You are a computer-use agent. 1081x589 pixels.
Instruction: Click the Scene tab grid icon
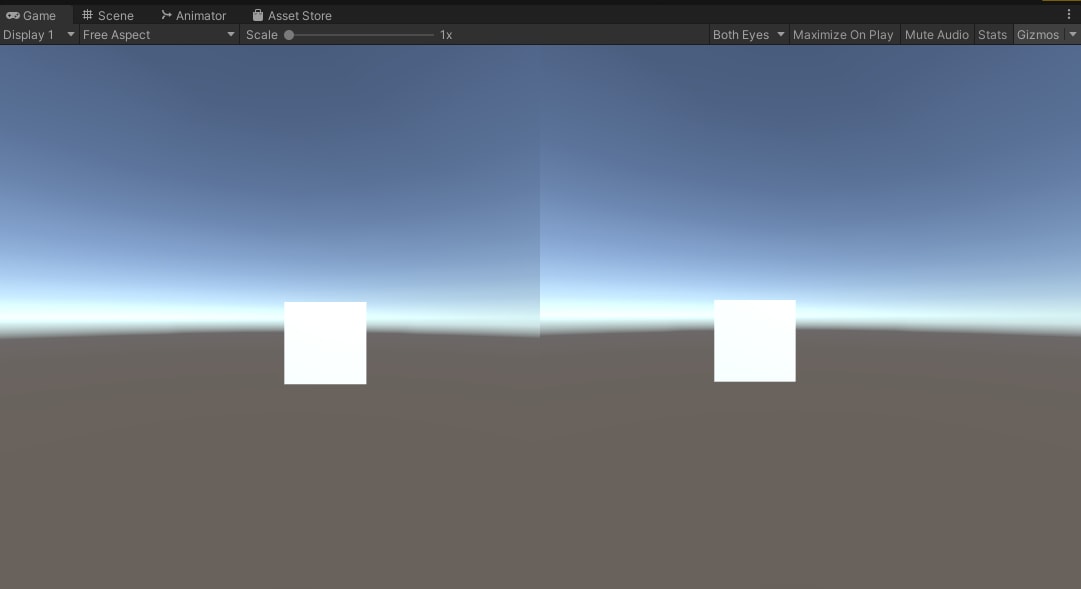tap(88, 14)
